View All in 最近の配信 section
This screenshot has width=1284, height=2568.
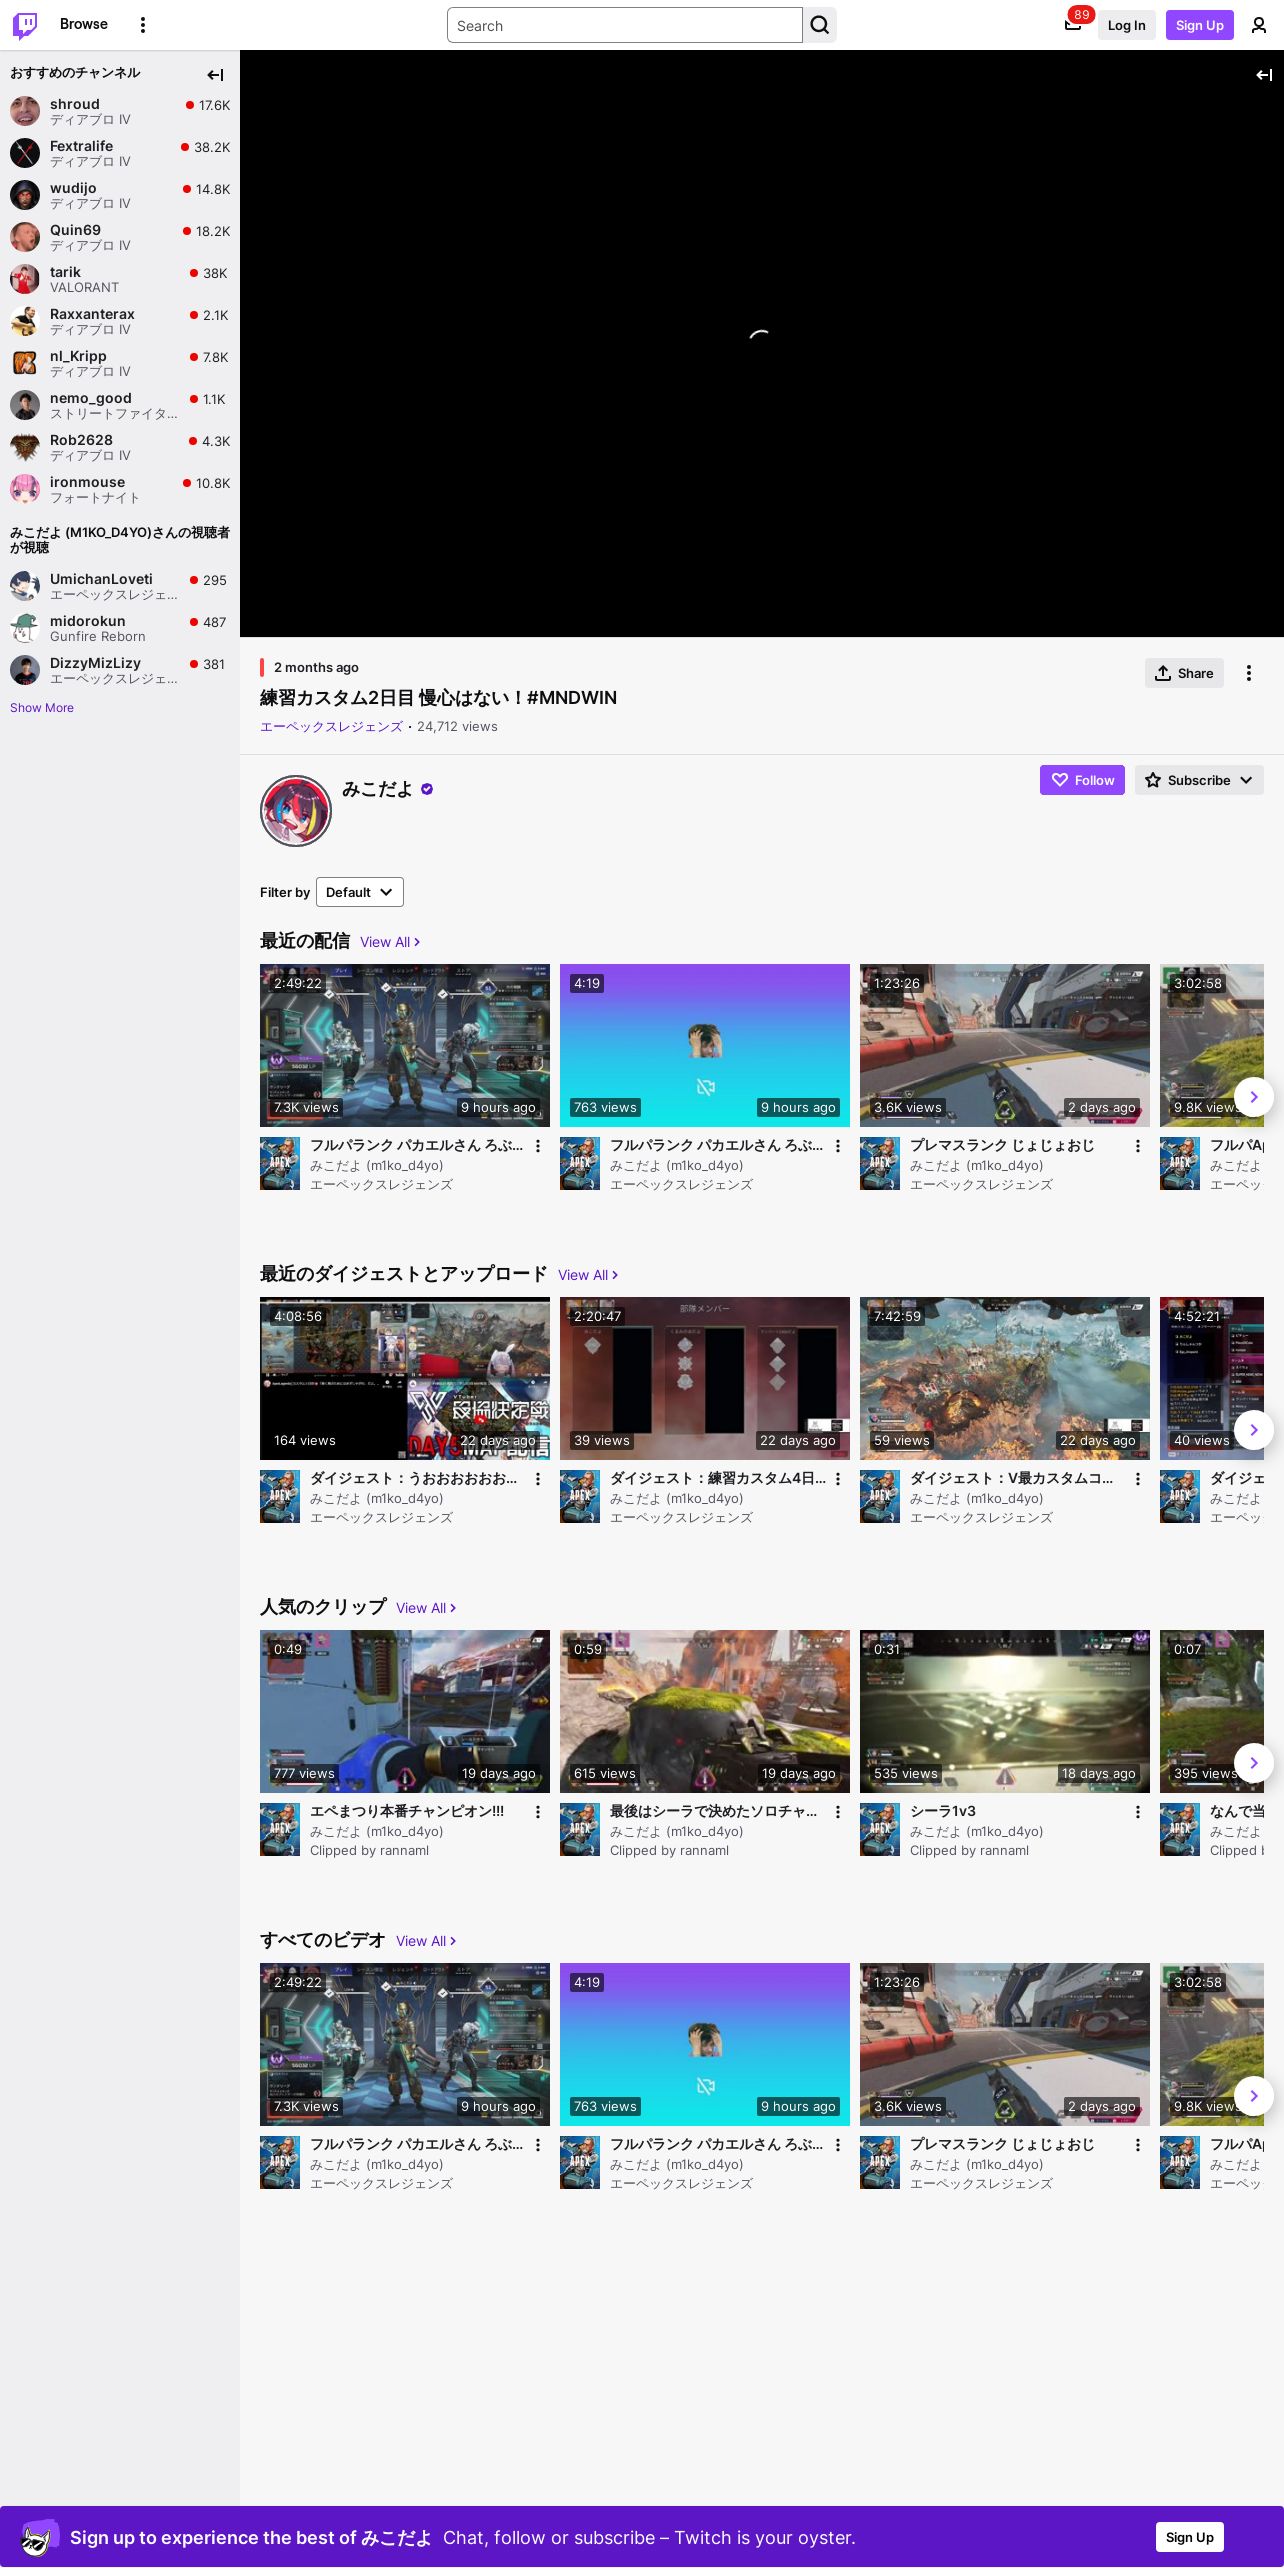390,942
